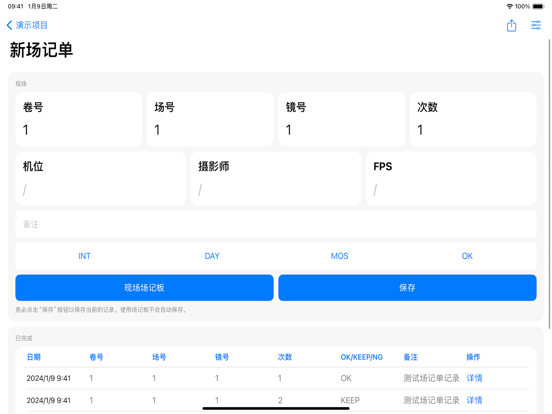Tap the share icon at top right

[x=511, y=25]
